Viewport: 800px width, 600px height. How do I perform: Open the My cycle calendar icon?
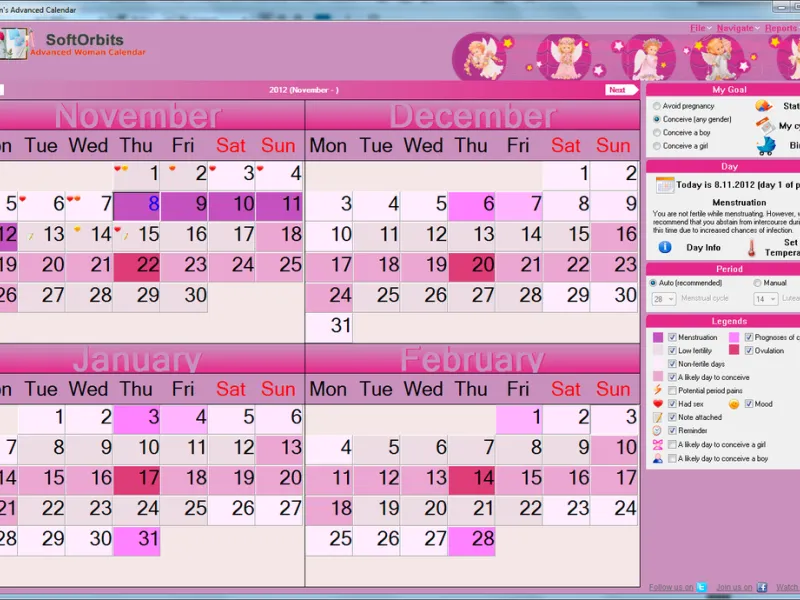coord(765,126)
